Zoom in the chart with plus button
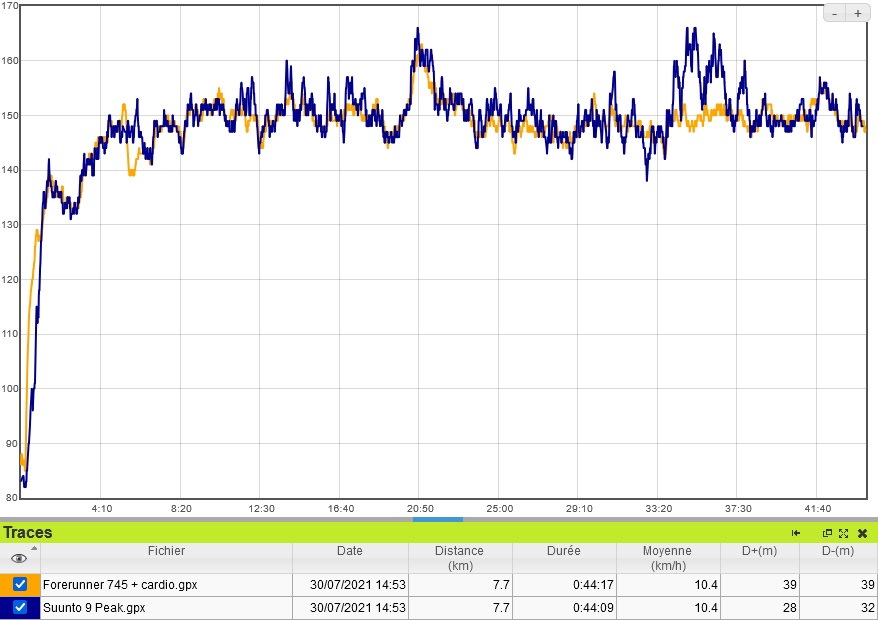The image size is (878, 620). [x=858, y=13]
